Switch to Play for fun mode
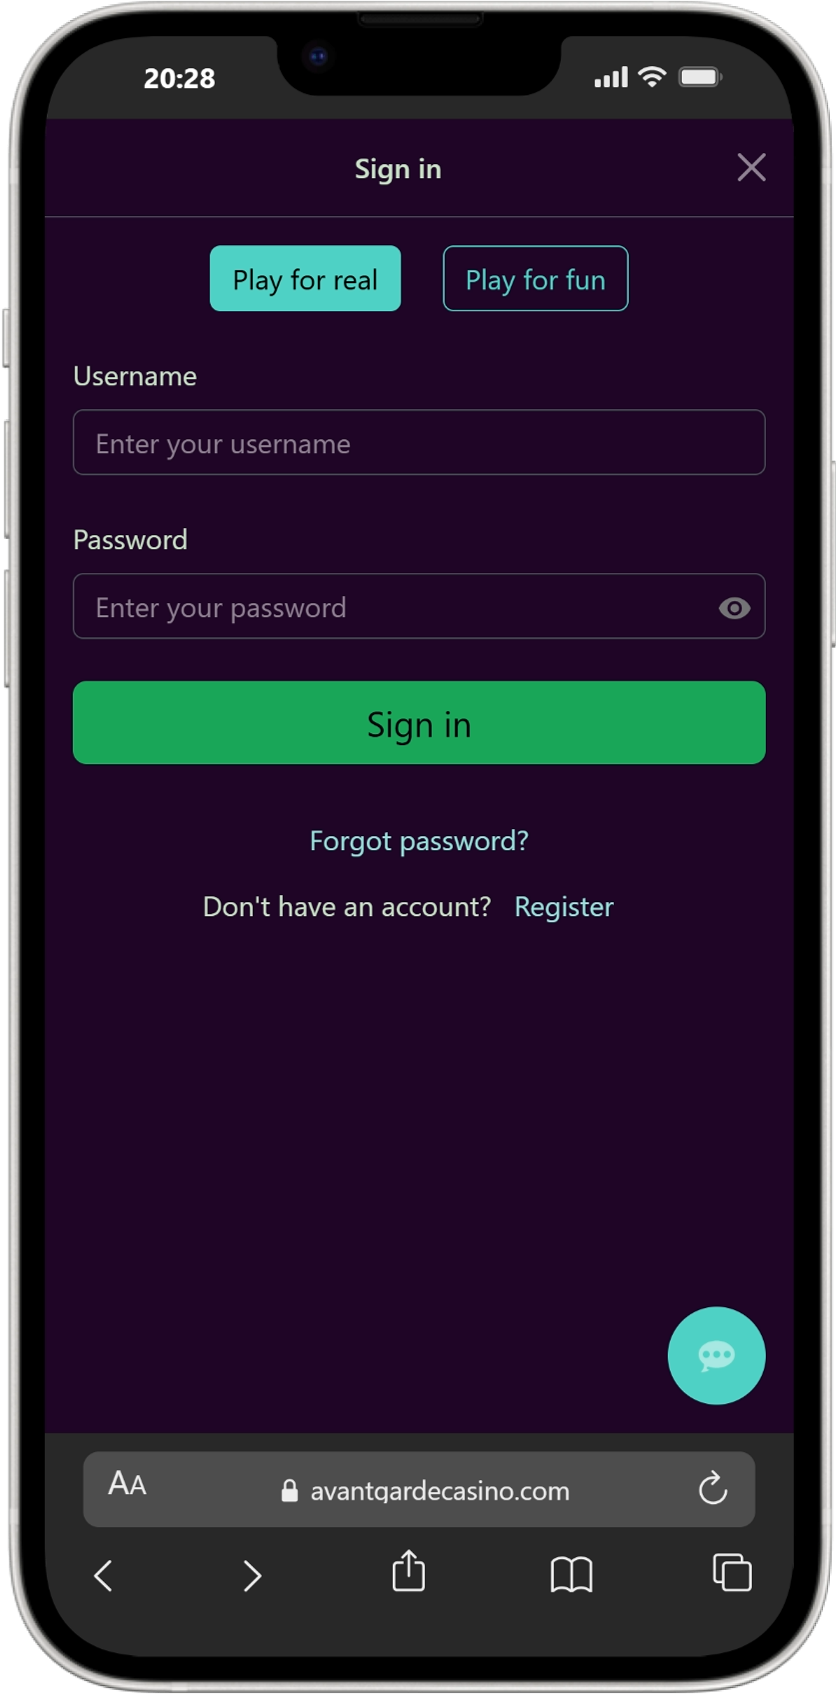 point(535,279)
